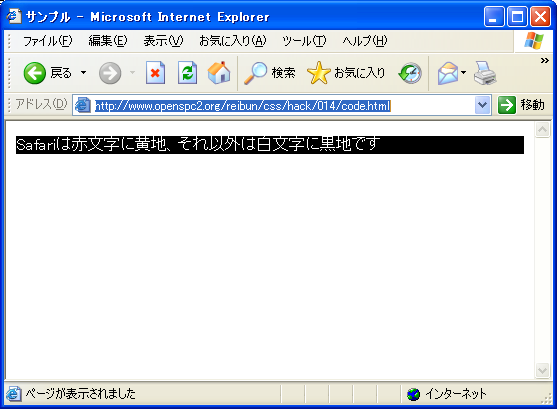The width and height of the screenshot is (557, 409).
Task: Open the ファイル(F) menu
Action: 48,41
